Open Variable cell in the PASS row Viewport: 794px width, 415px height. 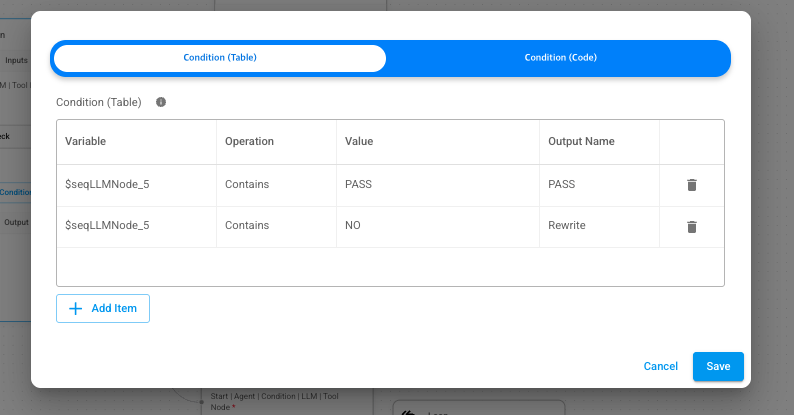tap(136, 185)
